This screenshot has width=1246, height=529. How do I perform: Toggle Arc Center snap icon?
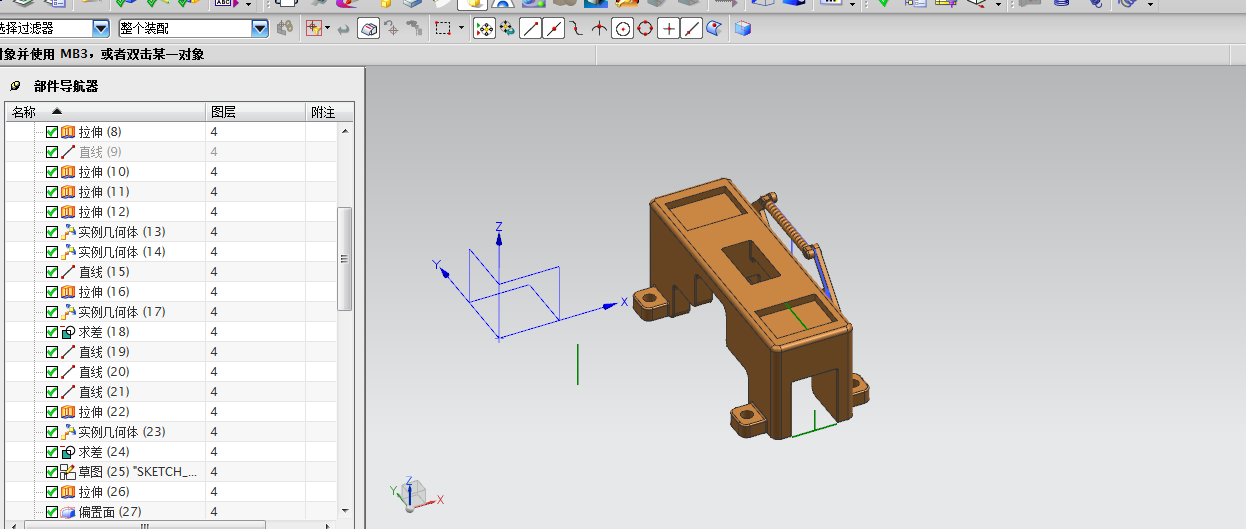click(x=623, y=29)
